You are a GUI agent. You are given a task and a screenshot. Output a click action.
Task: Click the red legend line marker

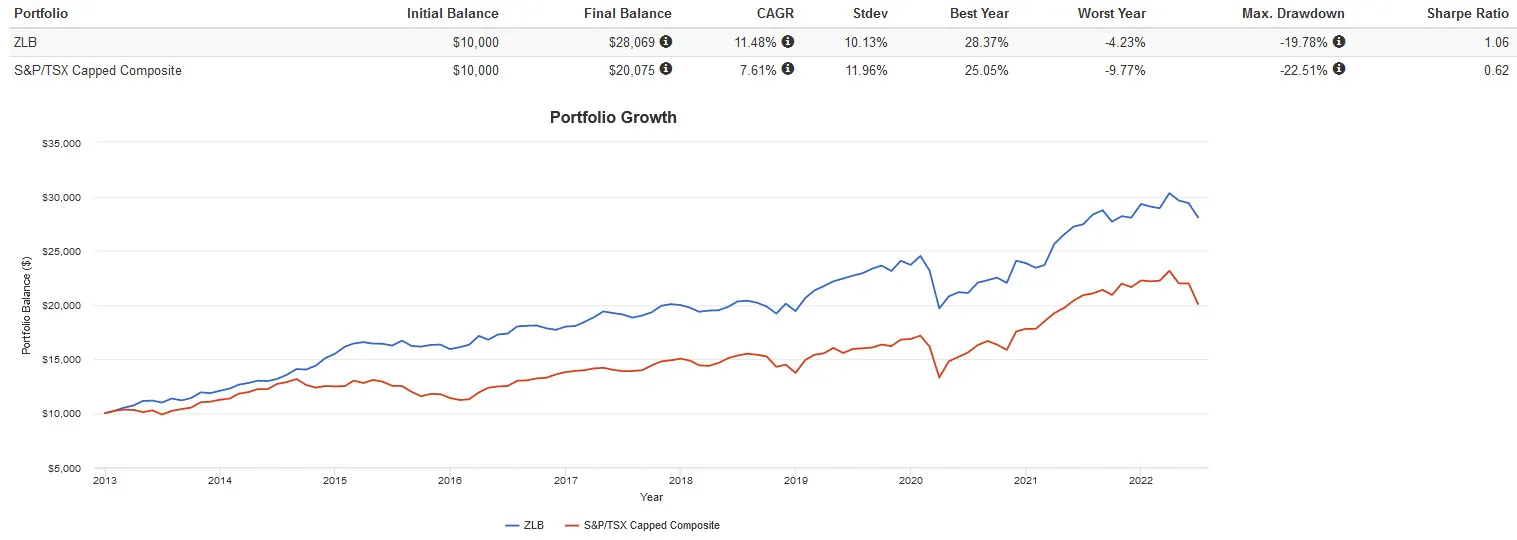click(572, 525)
